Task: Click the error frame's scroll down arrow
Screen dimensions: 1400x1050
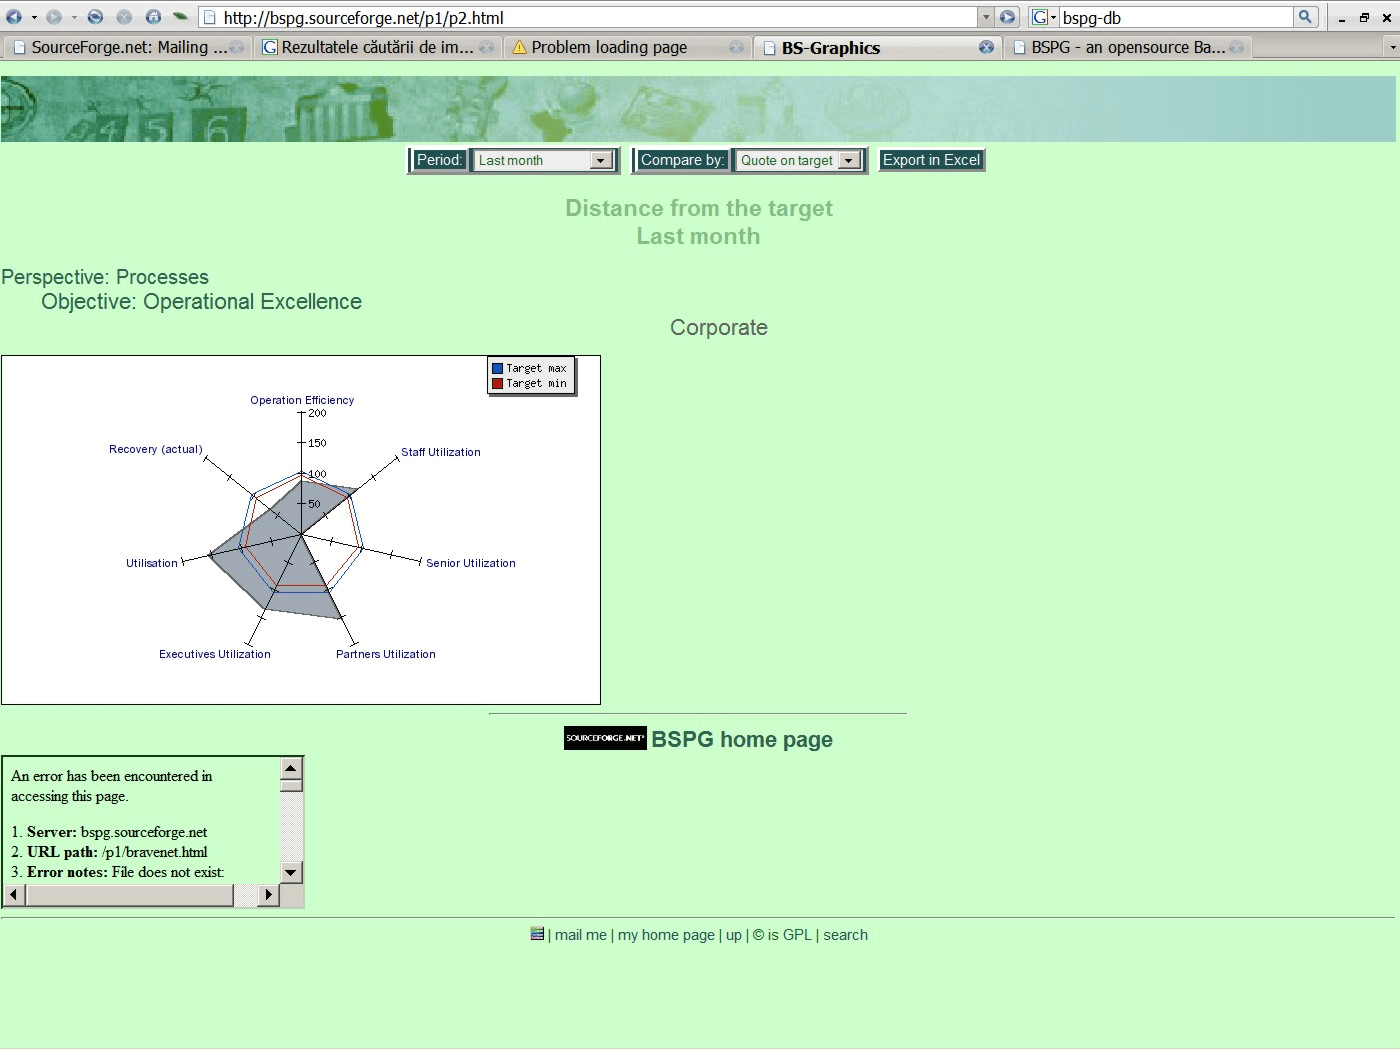Action: coord(291,872)
